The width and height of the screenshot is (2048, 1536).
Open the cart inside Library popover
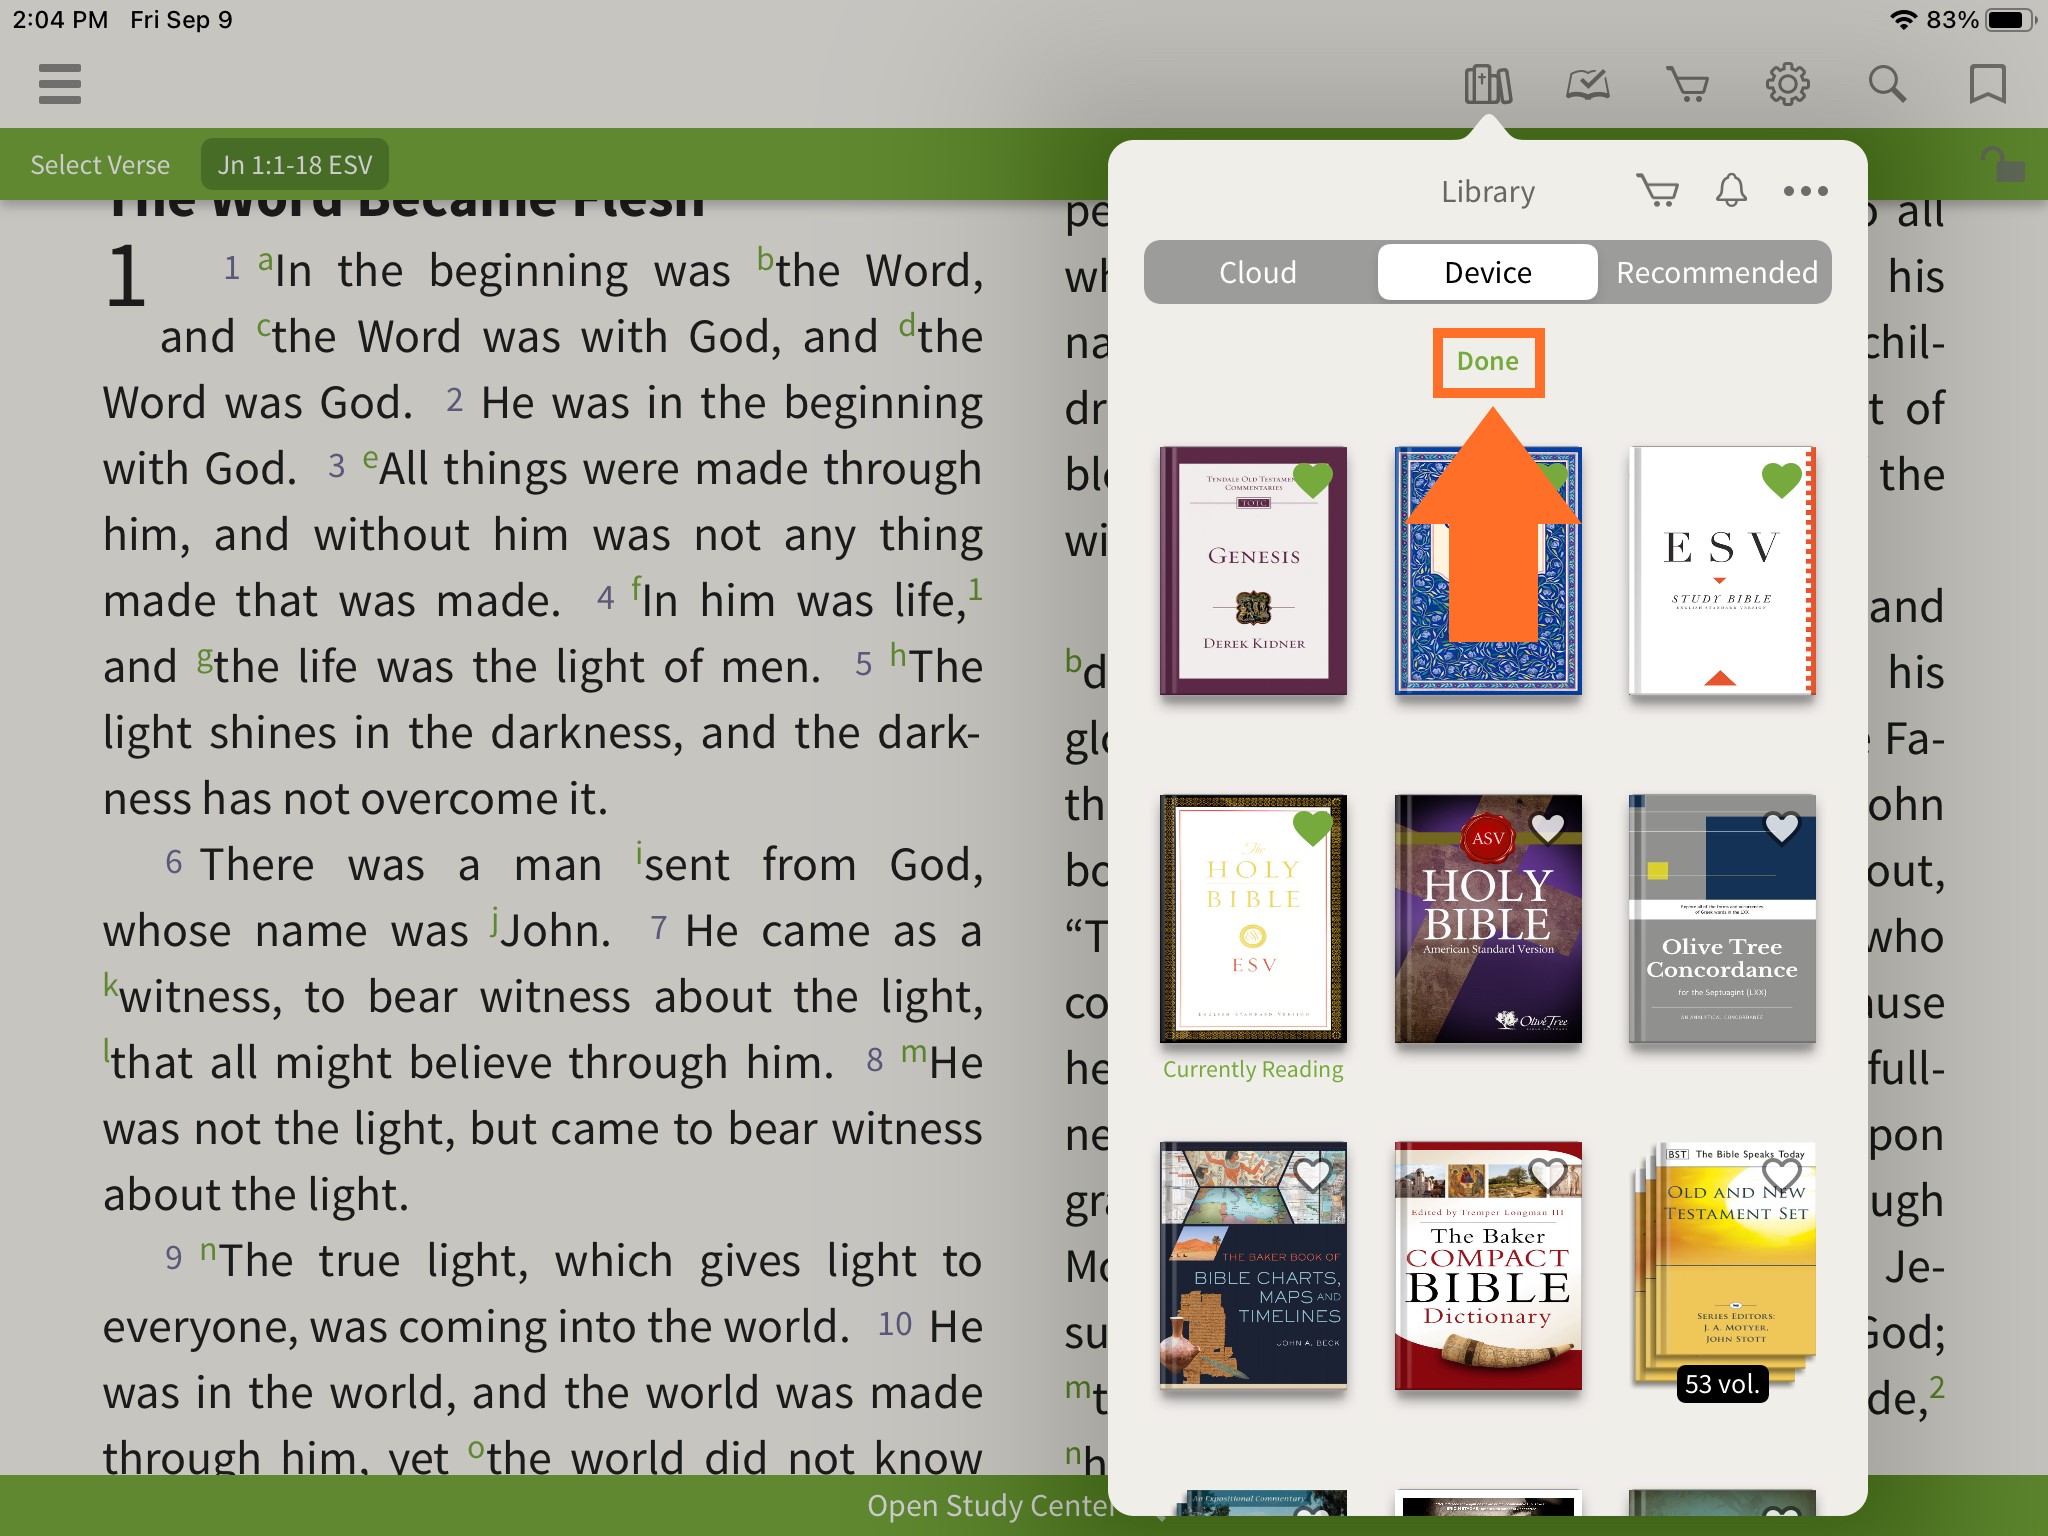coord(1658,190)
